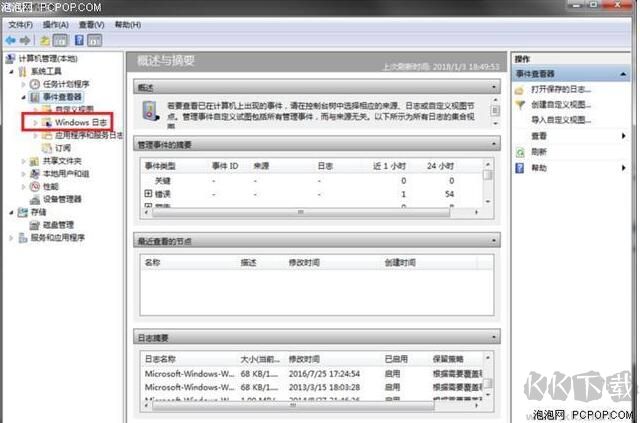640x423 pixels.
Task: Collapse the 最近查看的节点 section
Action: tap(494, 240)
